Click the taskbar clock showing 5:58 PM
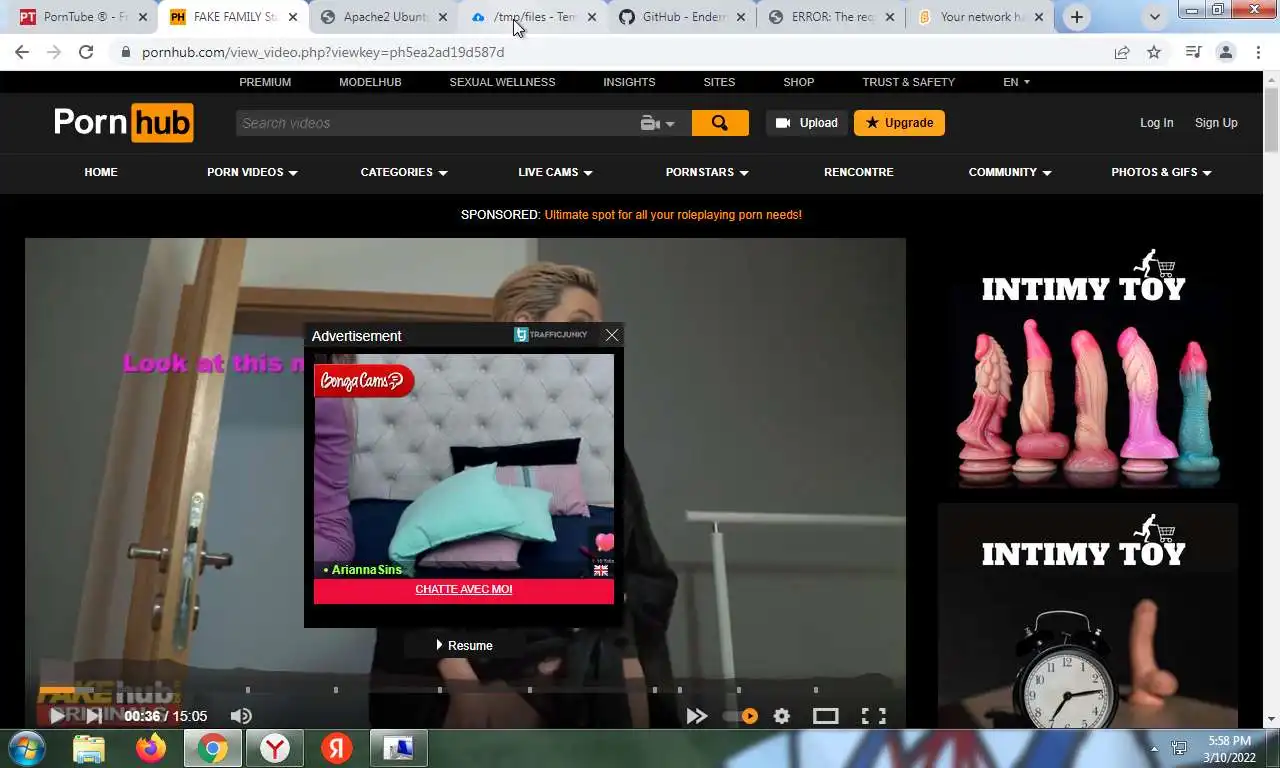 tap(1229, 748)
